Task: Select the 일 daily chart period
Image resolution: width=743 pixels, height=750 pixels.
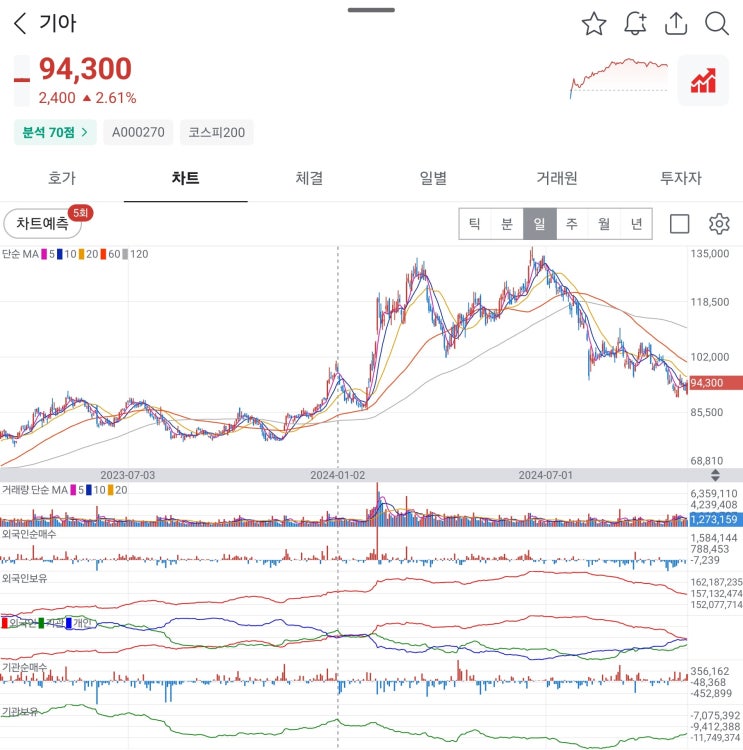Action: click(x=540, y=223)
